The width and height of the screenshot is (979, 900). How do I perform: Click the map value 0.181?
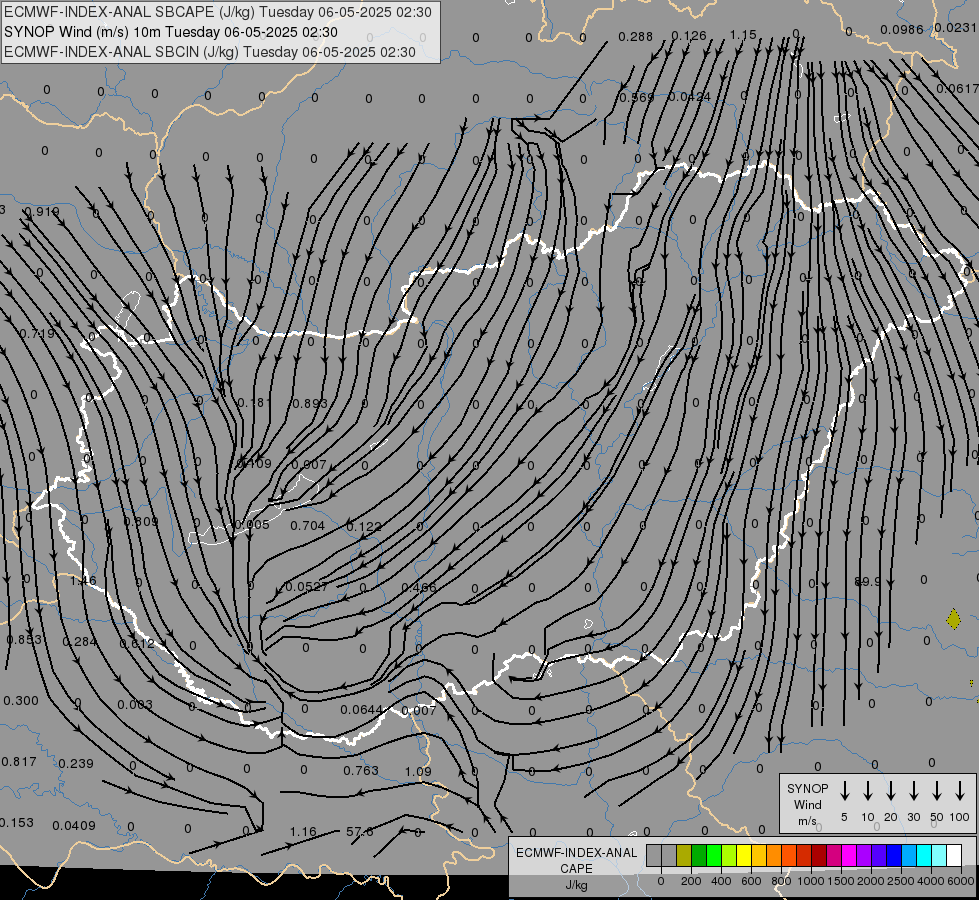tap(254, 403)
